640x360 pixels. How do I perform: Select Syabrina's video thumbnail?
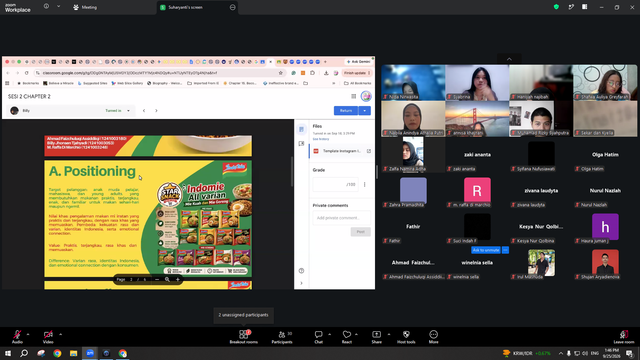tap(477, 83)
